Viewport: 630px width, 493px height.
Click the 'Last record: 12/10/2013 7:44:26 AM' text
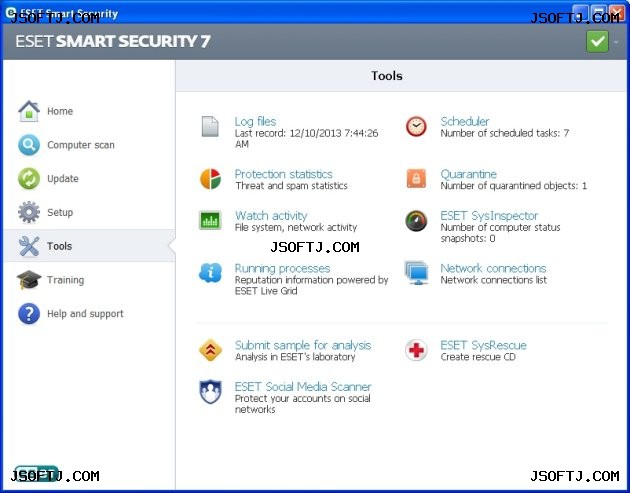coord(307,139)
